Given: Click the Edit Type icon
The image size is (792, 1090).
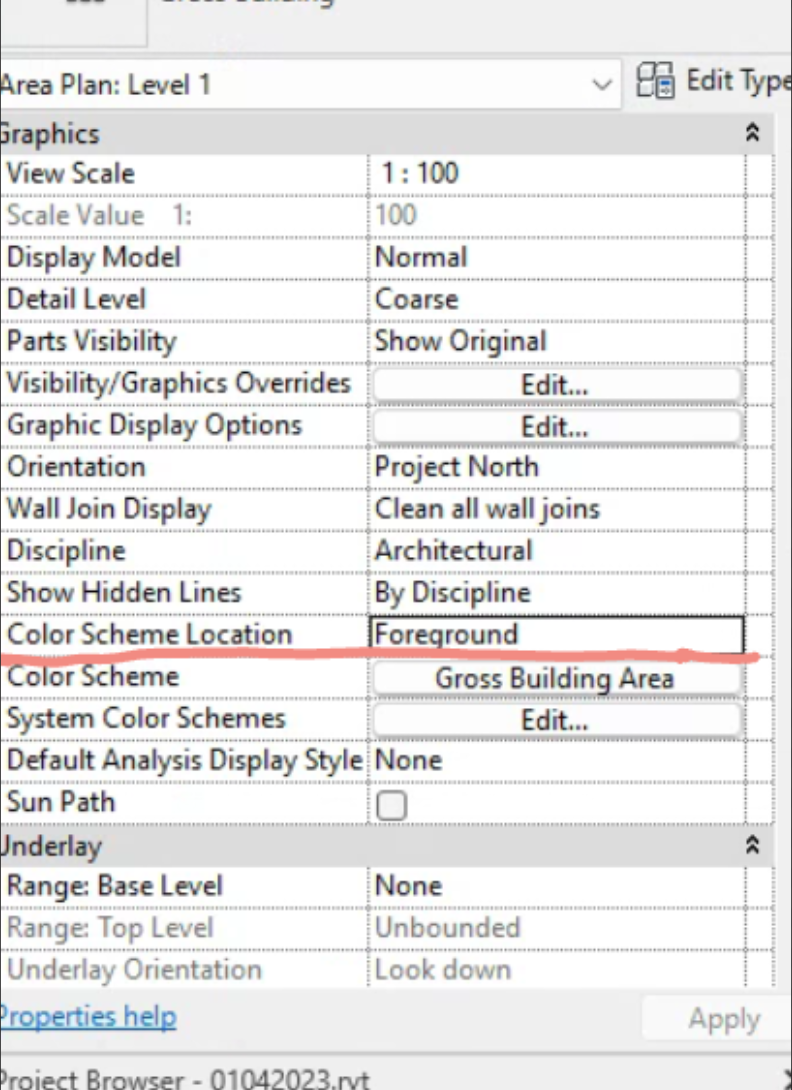Looking at the screenshot, I should tap(655, 81).
